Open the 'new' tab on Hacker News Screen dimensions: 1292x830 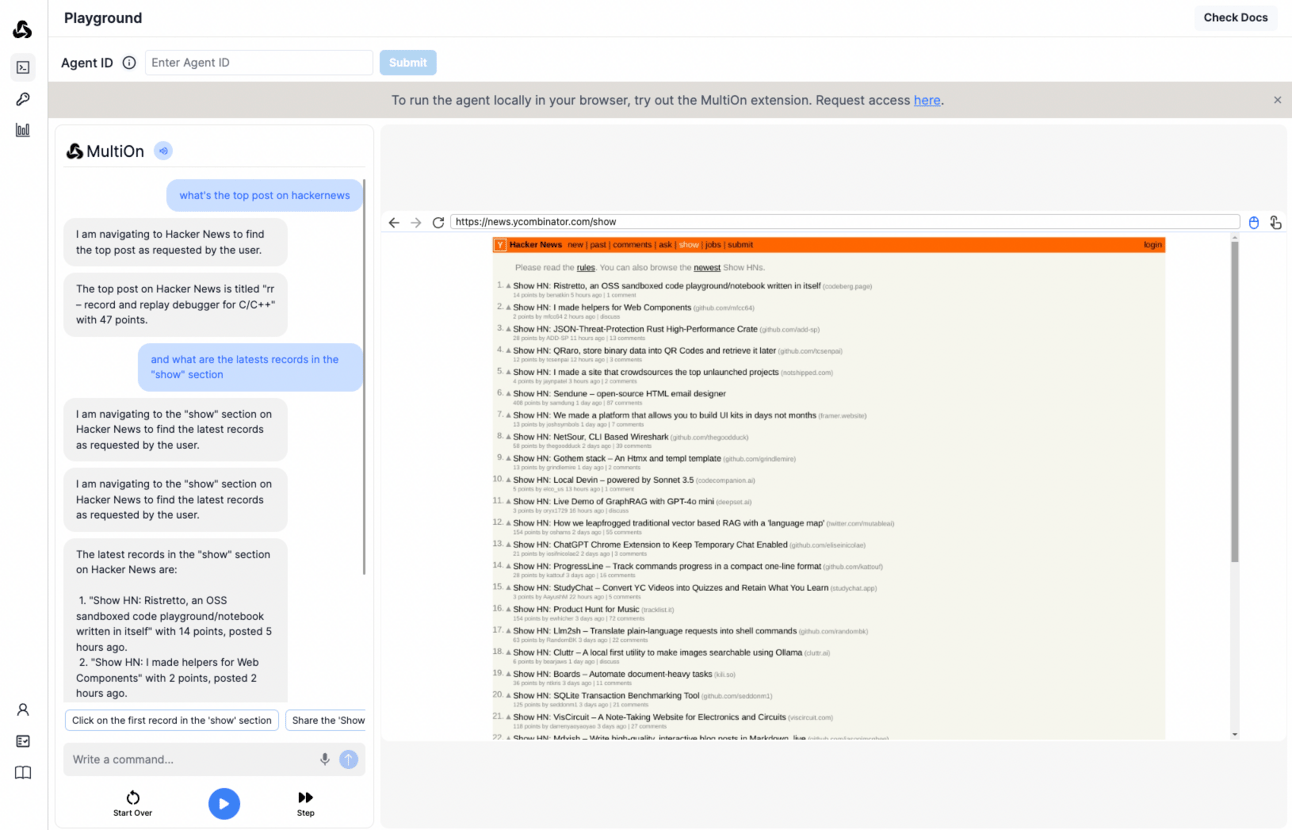(575, 245)
